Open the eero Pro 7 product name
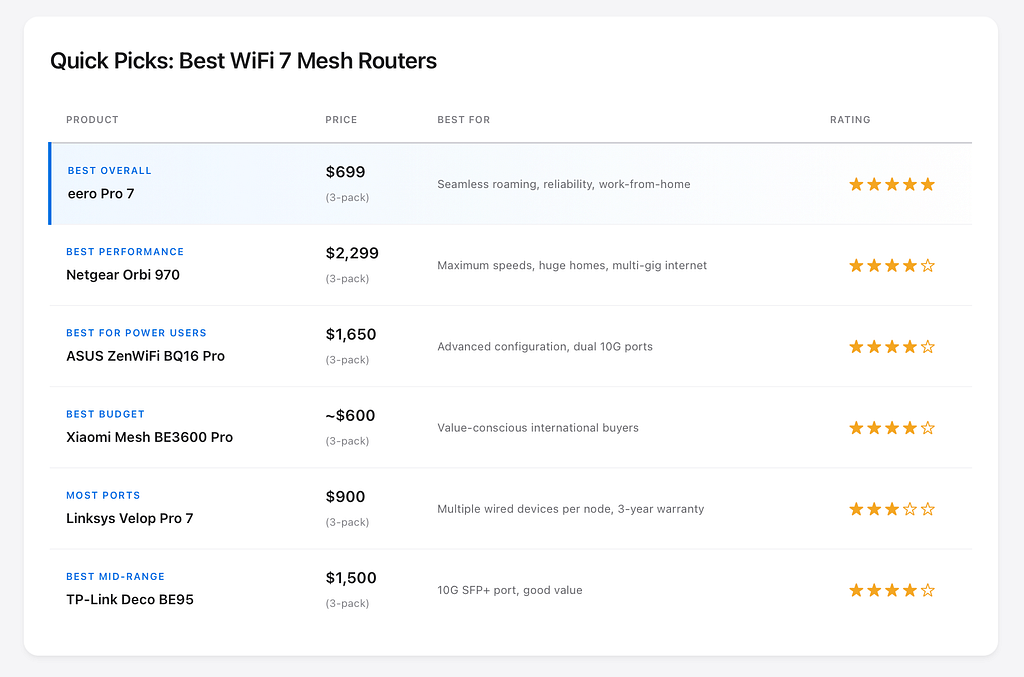 click(x=101, y=193)
